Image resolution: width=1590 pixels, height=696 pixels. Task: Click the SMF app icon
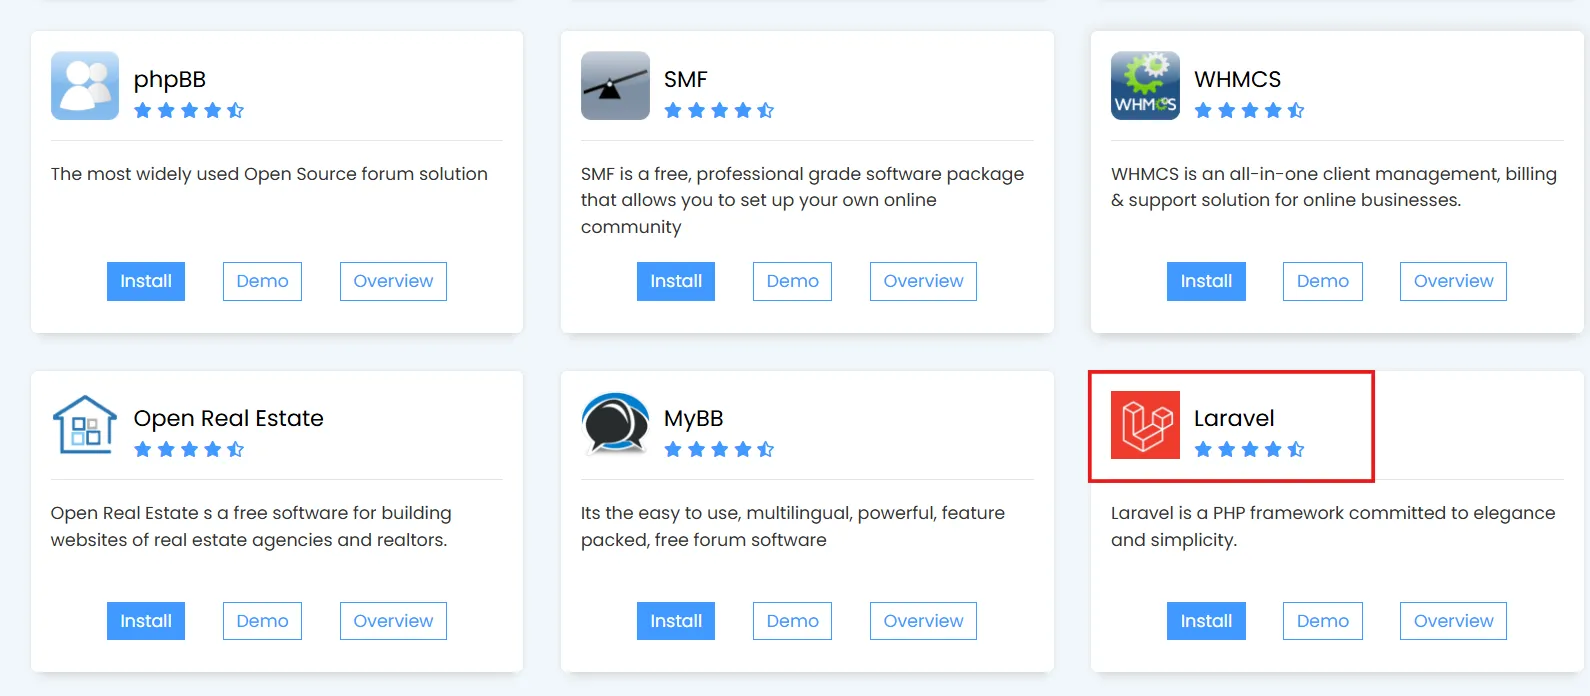pyautogui.click(x=615, y=86)
